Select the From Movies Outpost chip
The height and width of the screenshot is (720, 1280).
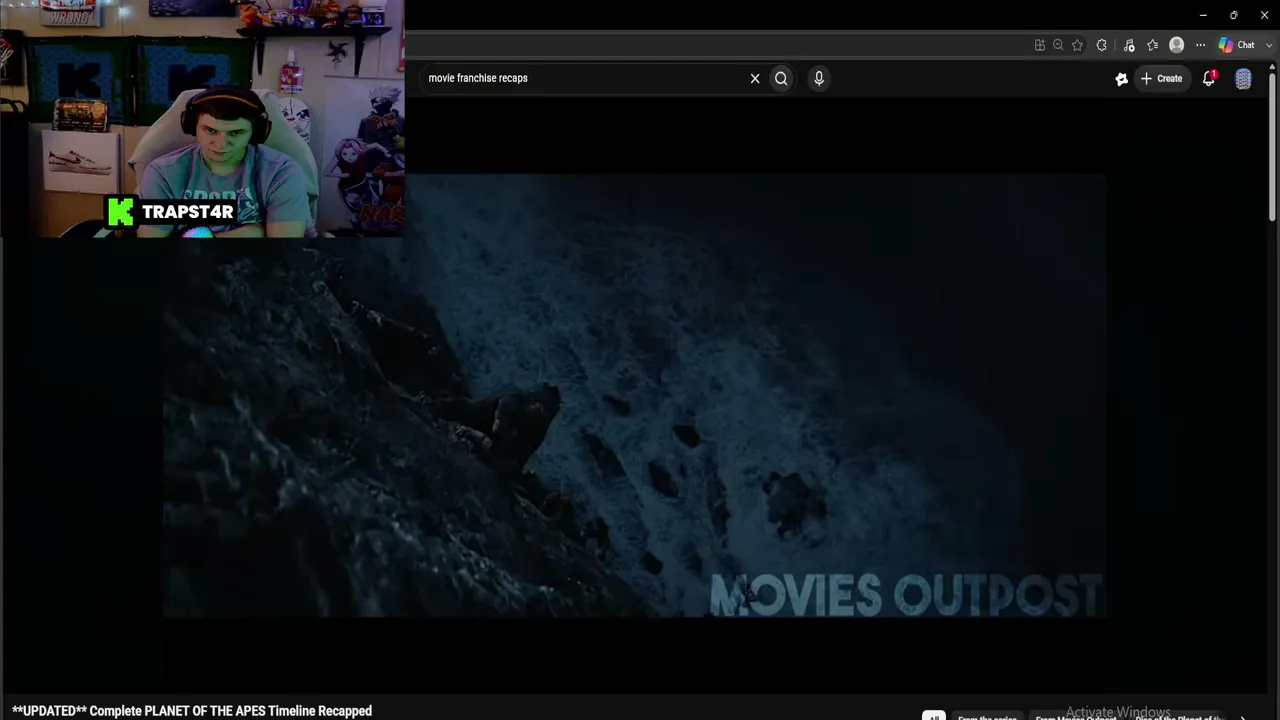pyautogui.click(x=1075, y=717)
